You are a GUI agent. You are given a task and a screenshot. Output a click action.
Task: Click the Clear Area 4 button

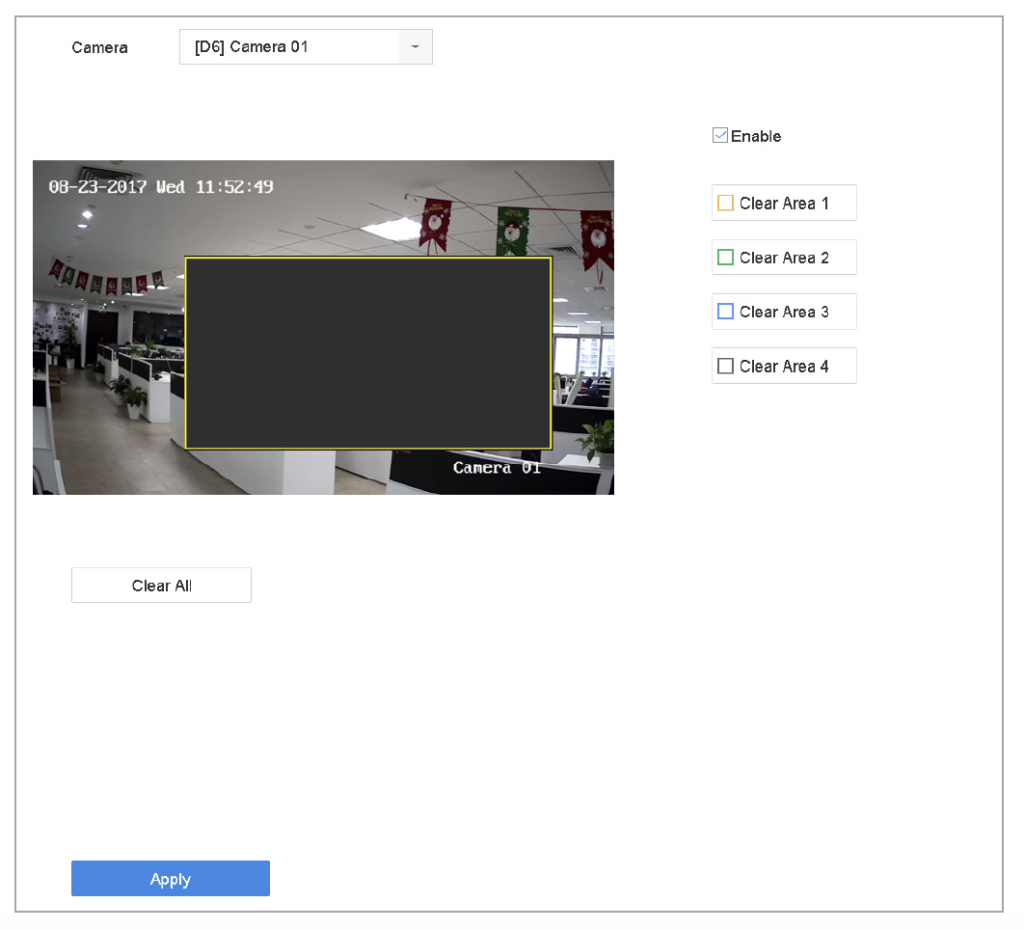pos(784,365)
